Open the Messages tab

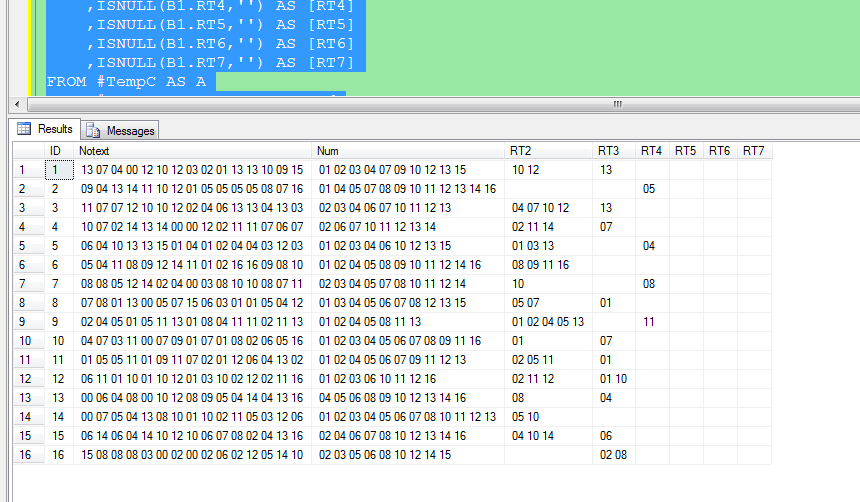(x=121, y=131)
